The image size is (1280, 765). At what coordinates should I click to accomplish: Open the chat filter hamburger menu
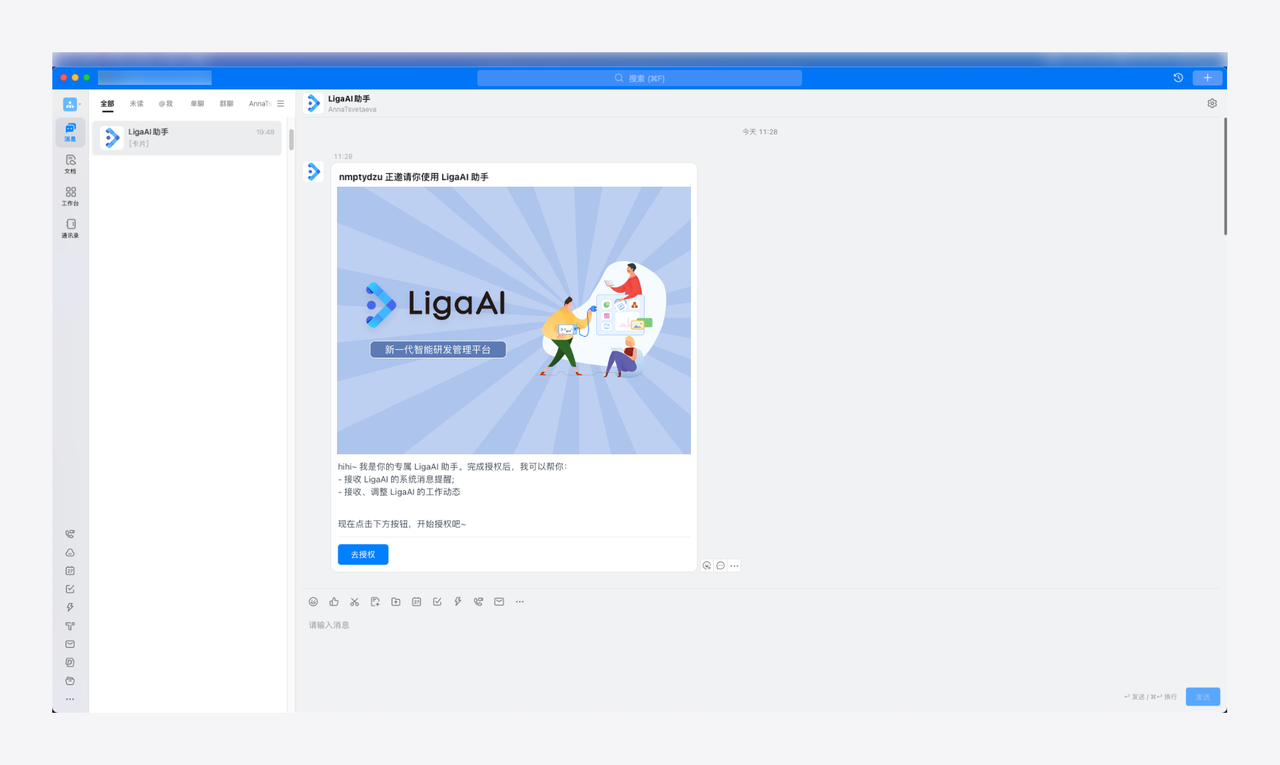click(x=279, y=103)
